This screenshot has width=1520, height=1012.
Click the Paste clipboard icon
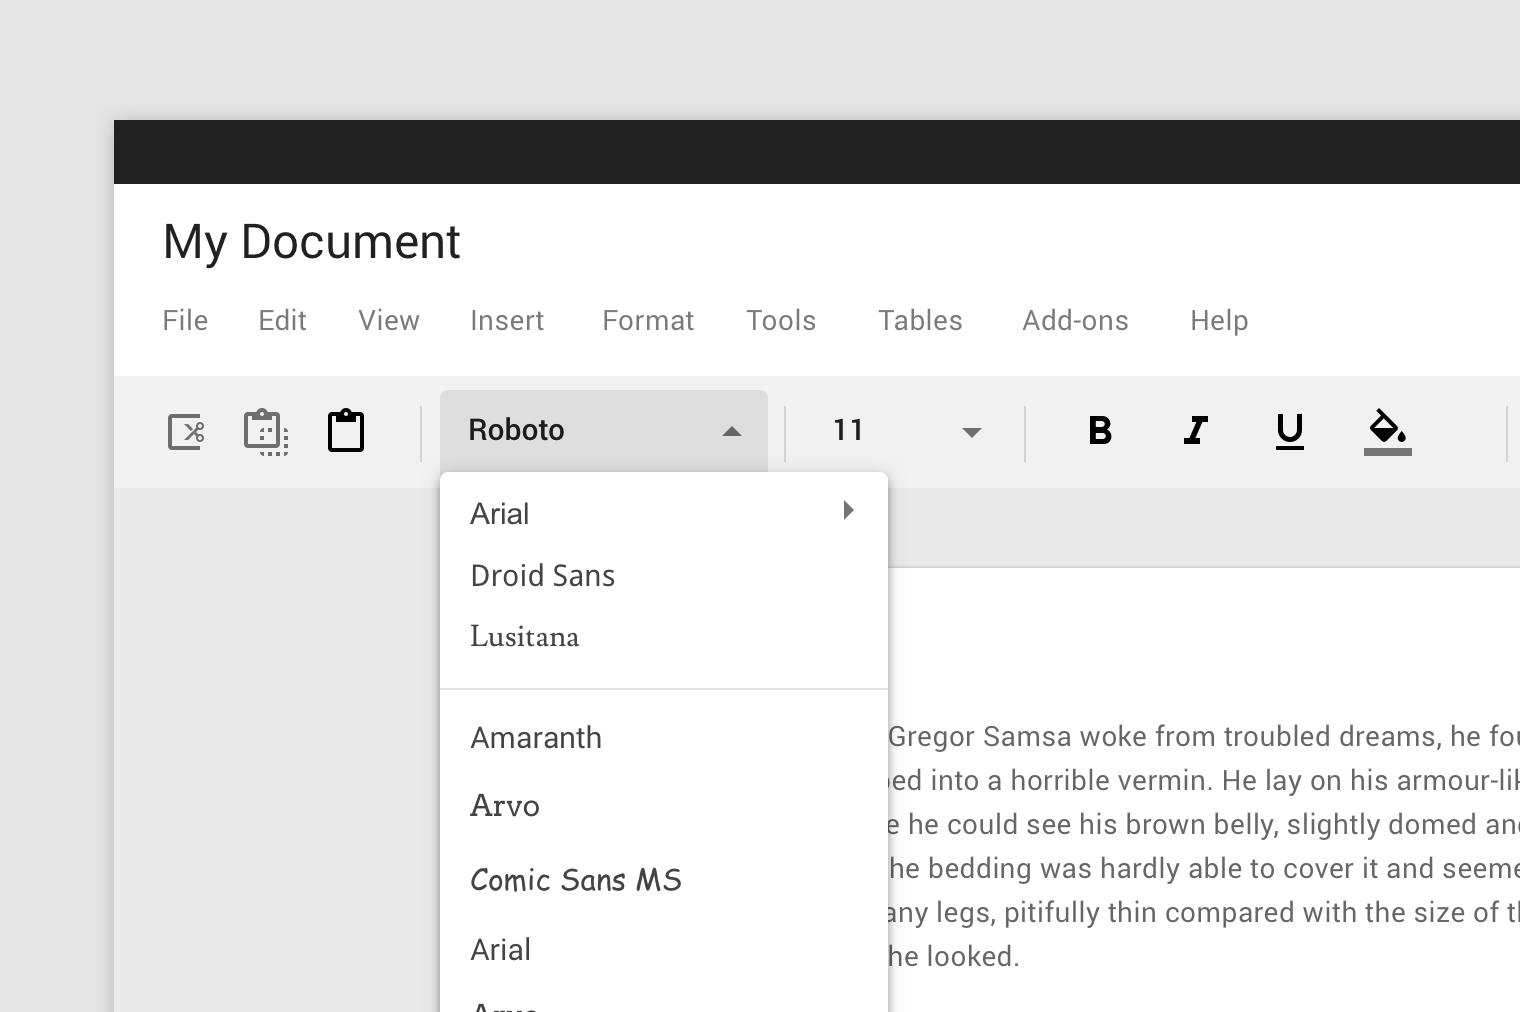click(x=346, y=431)
